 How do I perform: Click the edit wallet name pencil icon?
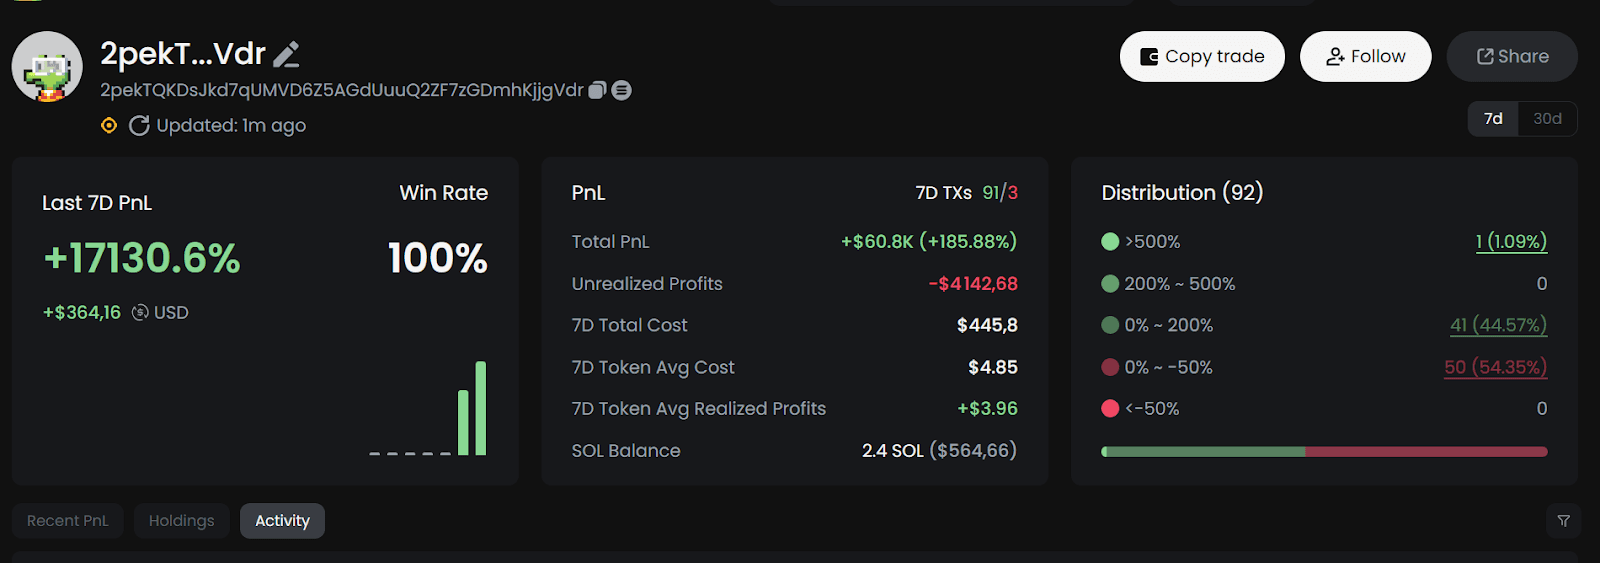pyautogui.click(x=287, y=54)
